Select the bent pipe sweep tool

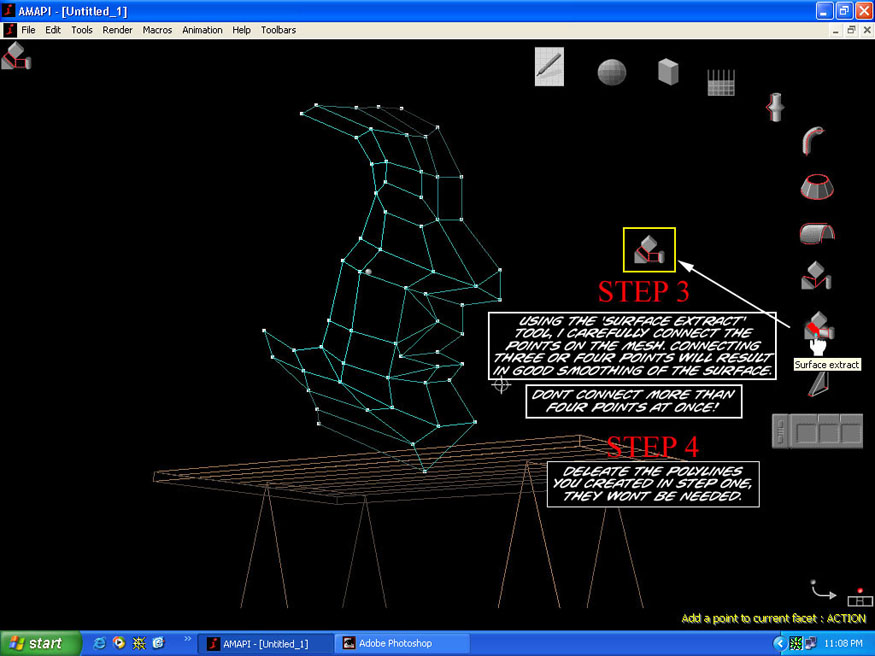click(x=815, y=140)
